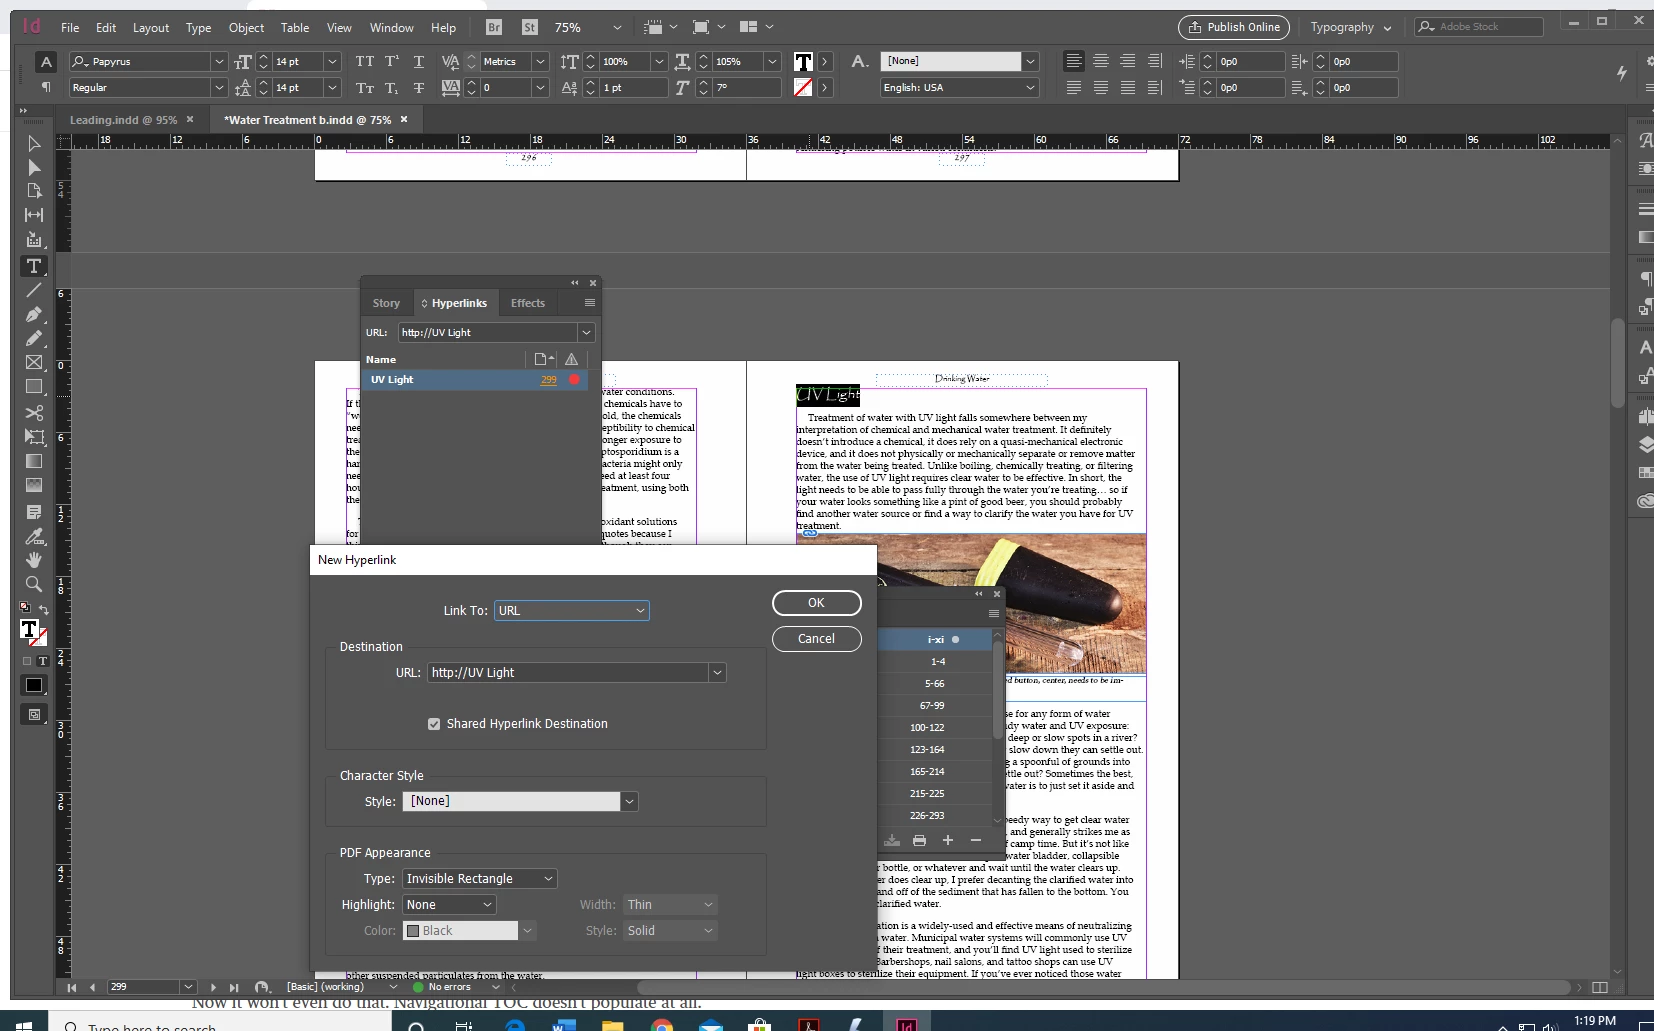Screen dimensions: 1654x1031
Task: Switch to the Effects panel tab
Action: (528, 303)
